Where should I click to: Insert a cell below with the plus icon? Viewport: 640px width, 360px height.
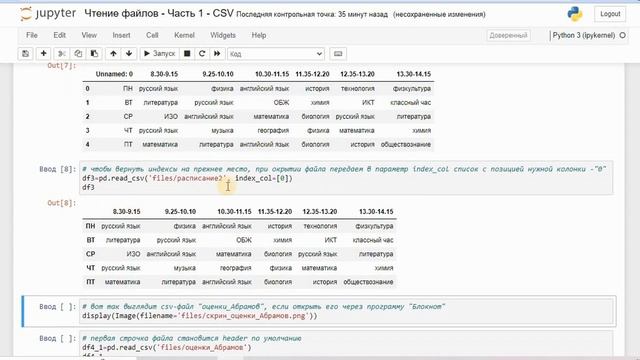[x=44, y=54]
